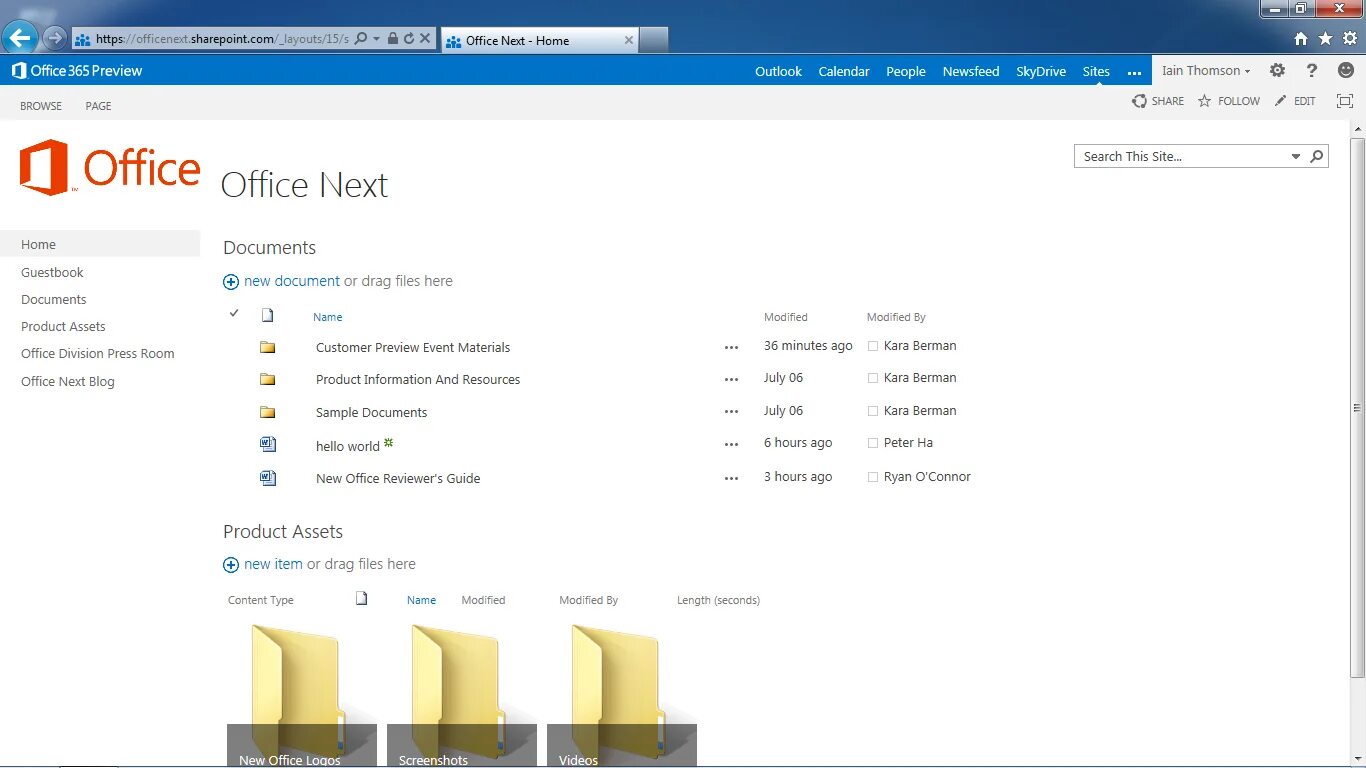This screenshot has height=768, width=1366.
Task: Open Newsfeed in top navigation
Action: [x=971, y=71]
